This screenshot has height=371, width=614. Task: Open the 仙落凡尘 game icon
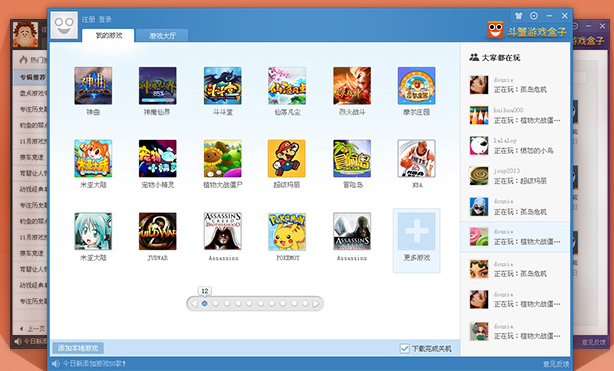pos(287,86)
